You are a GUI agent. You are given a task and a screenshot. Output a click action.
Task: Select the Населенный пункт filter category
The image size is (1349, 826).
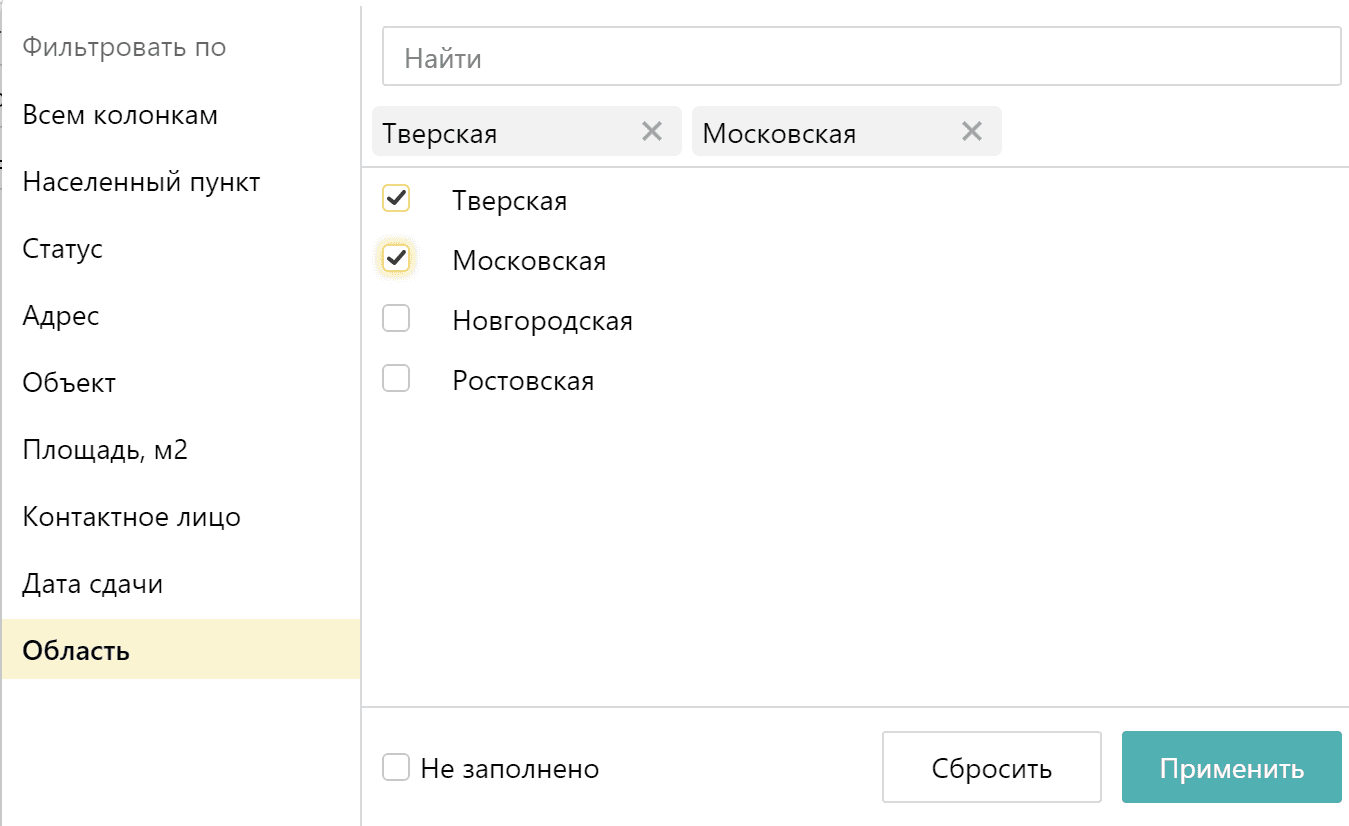point(141,182)
